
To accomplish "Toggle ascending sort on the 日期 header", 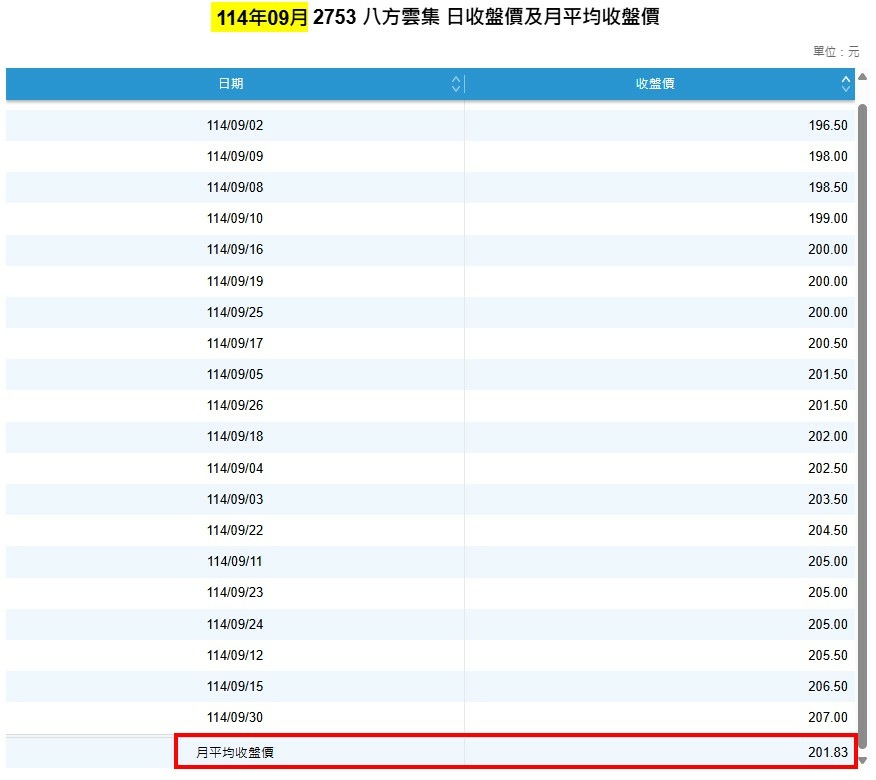I will tap(233, 84).
